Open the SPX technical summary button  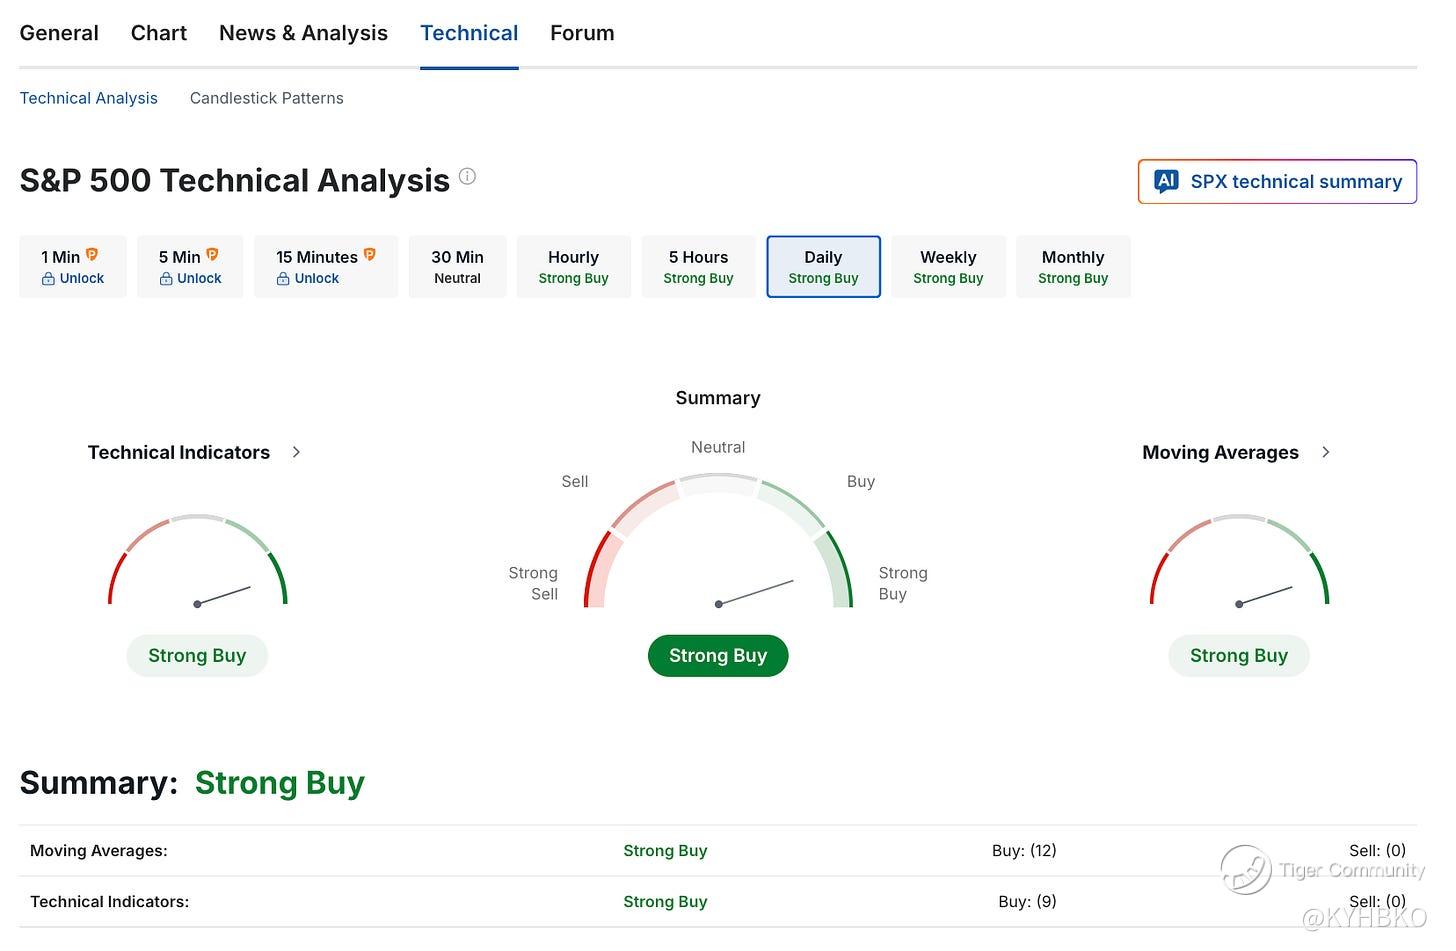tap(1277, 182)
